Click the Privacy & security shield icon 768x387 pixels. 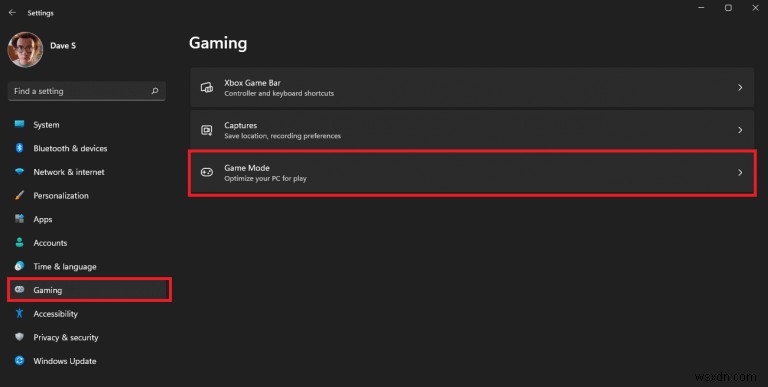[20, 337]
